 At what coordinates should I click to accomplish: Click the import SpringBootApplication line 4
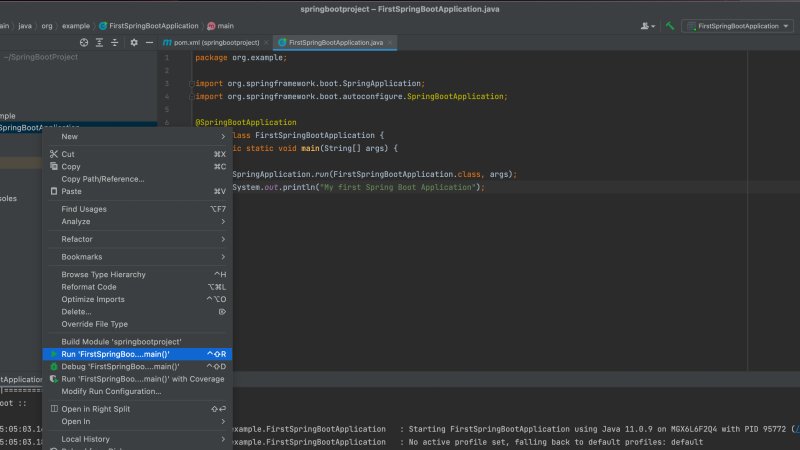352,96
